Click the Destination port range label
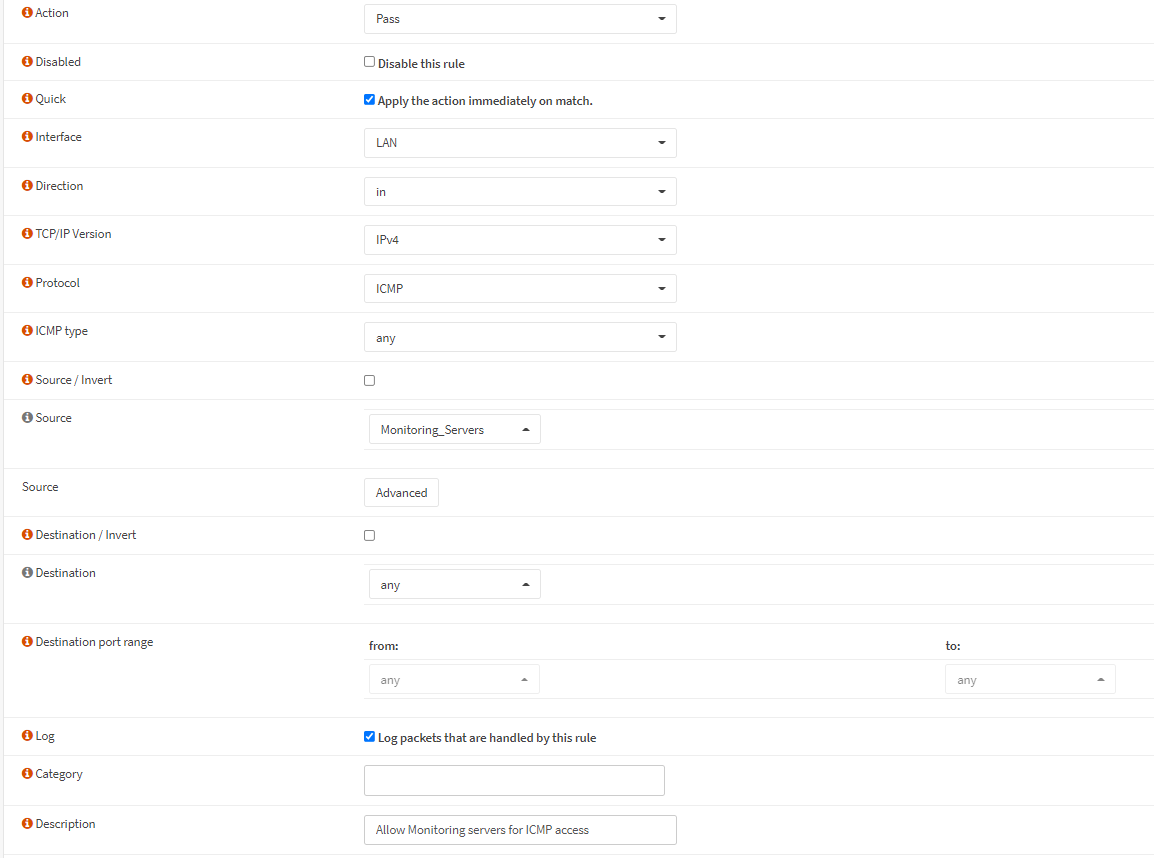The image size is (1154, 858). point(94,642)
